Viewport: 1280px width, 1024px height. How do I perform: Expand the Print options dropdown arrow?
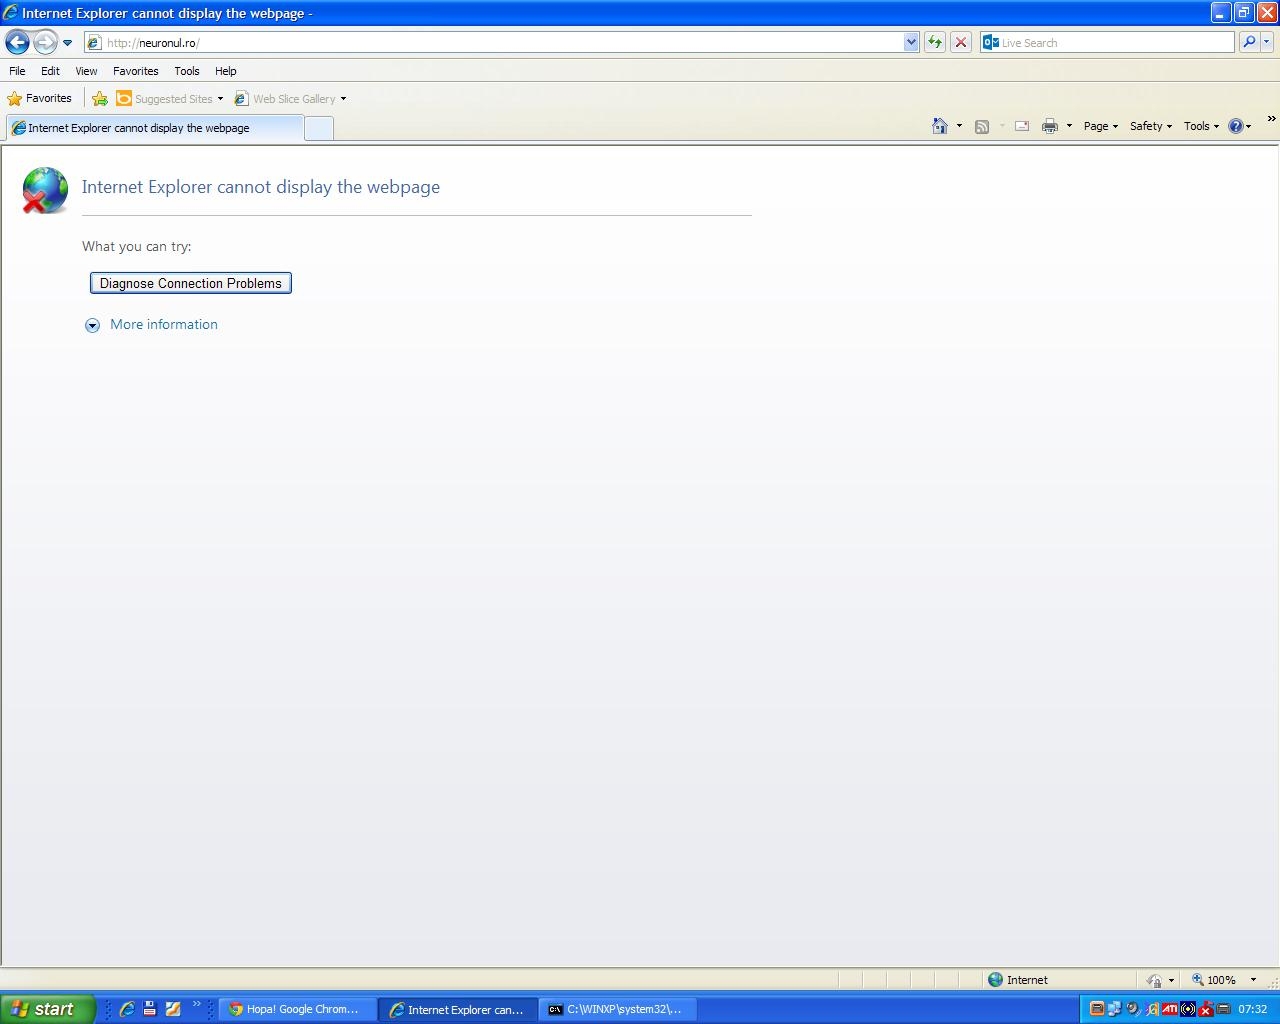[x=1069, y=126]
